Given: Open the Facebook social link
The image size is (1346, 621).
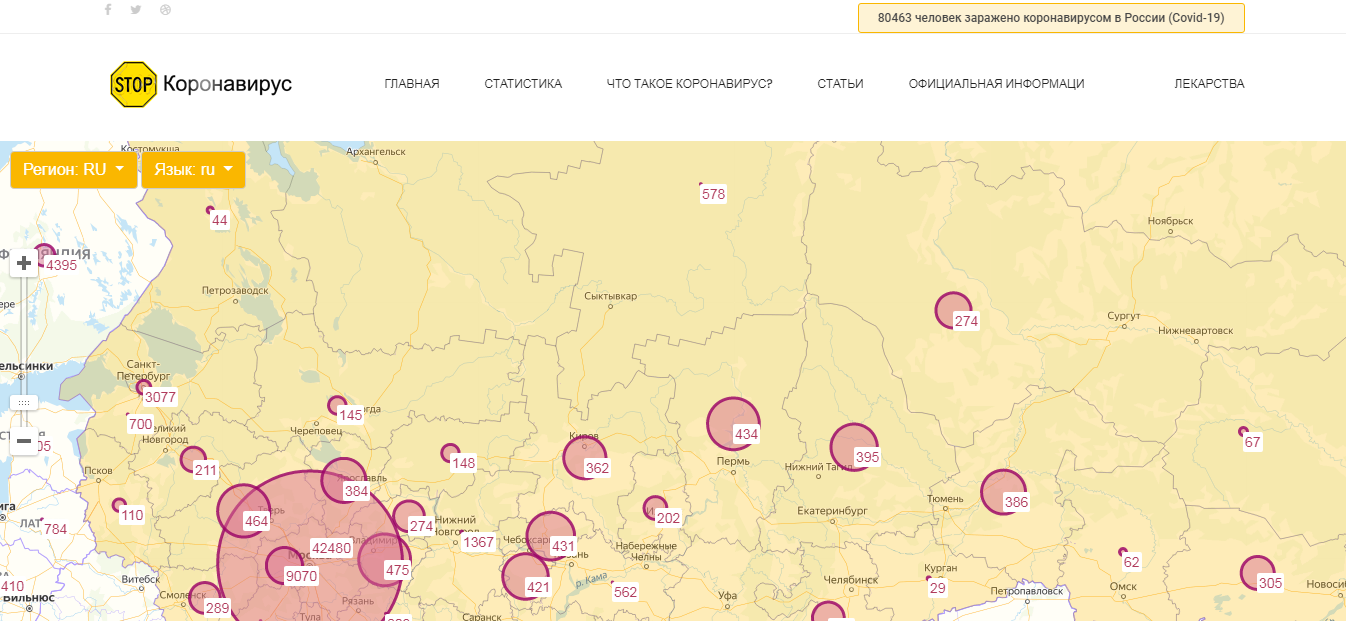Looking at the screenshot, I should pyautogui.click(x=108, y=10).
